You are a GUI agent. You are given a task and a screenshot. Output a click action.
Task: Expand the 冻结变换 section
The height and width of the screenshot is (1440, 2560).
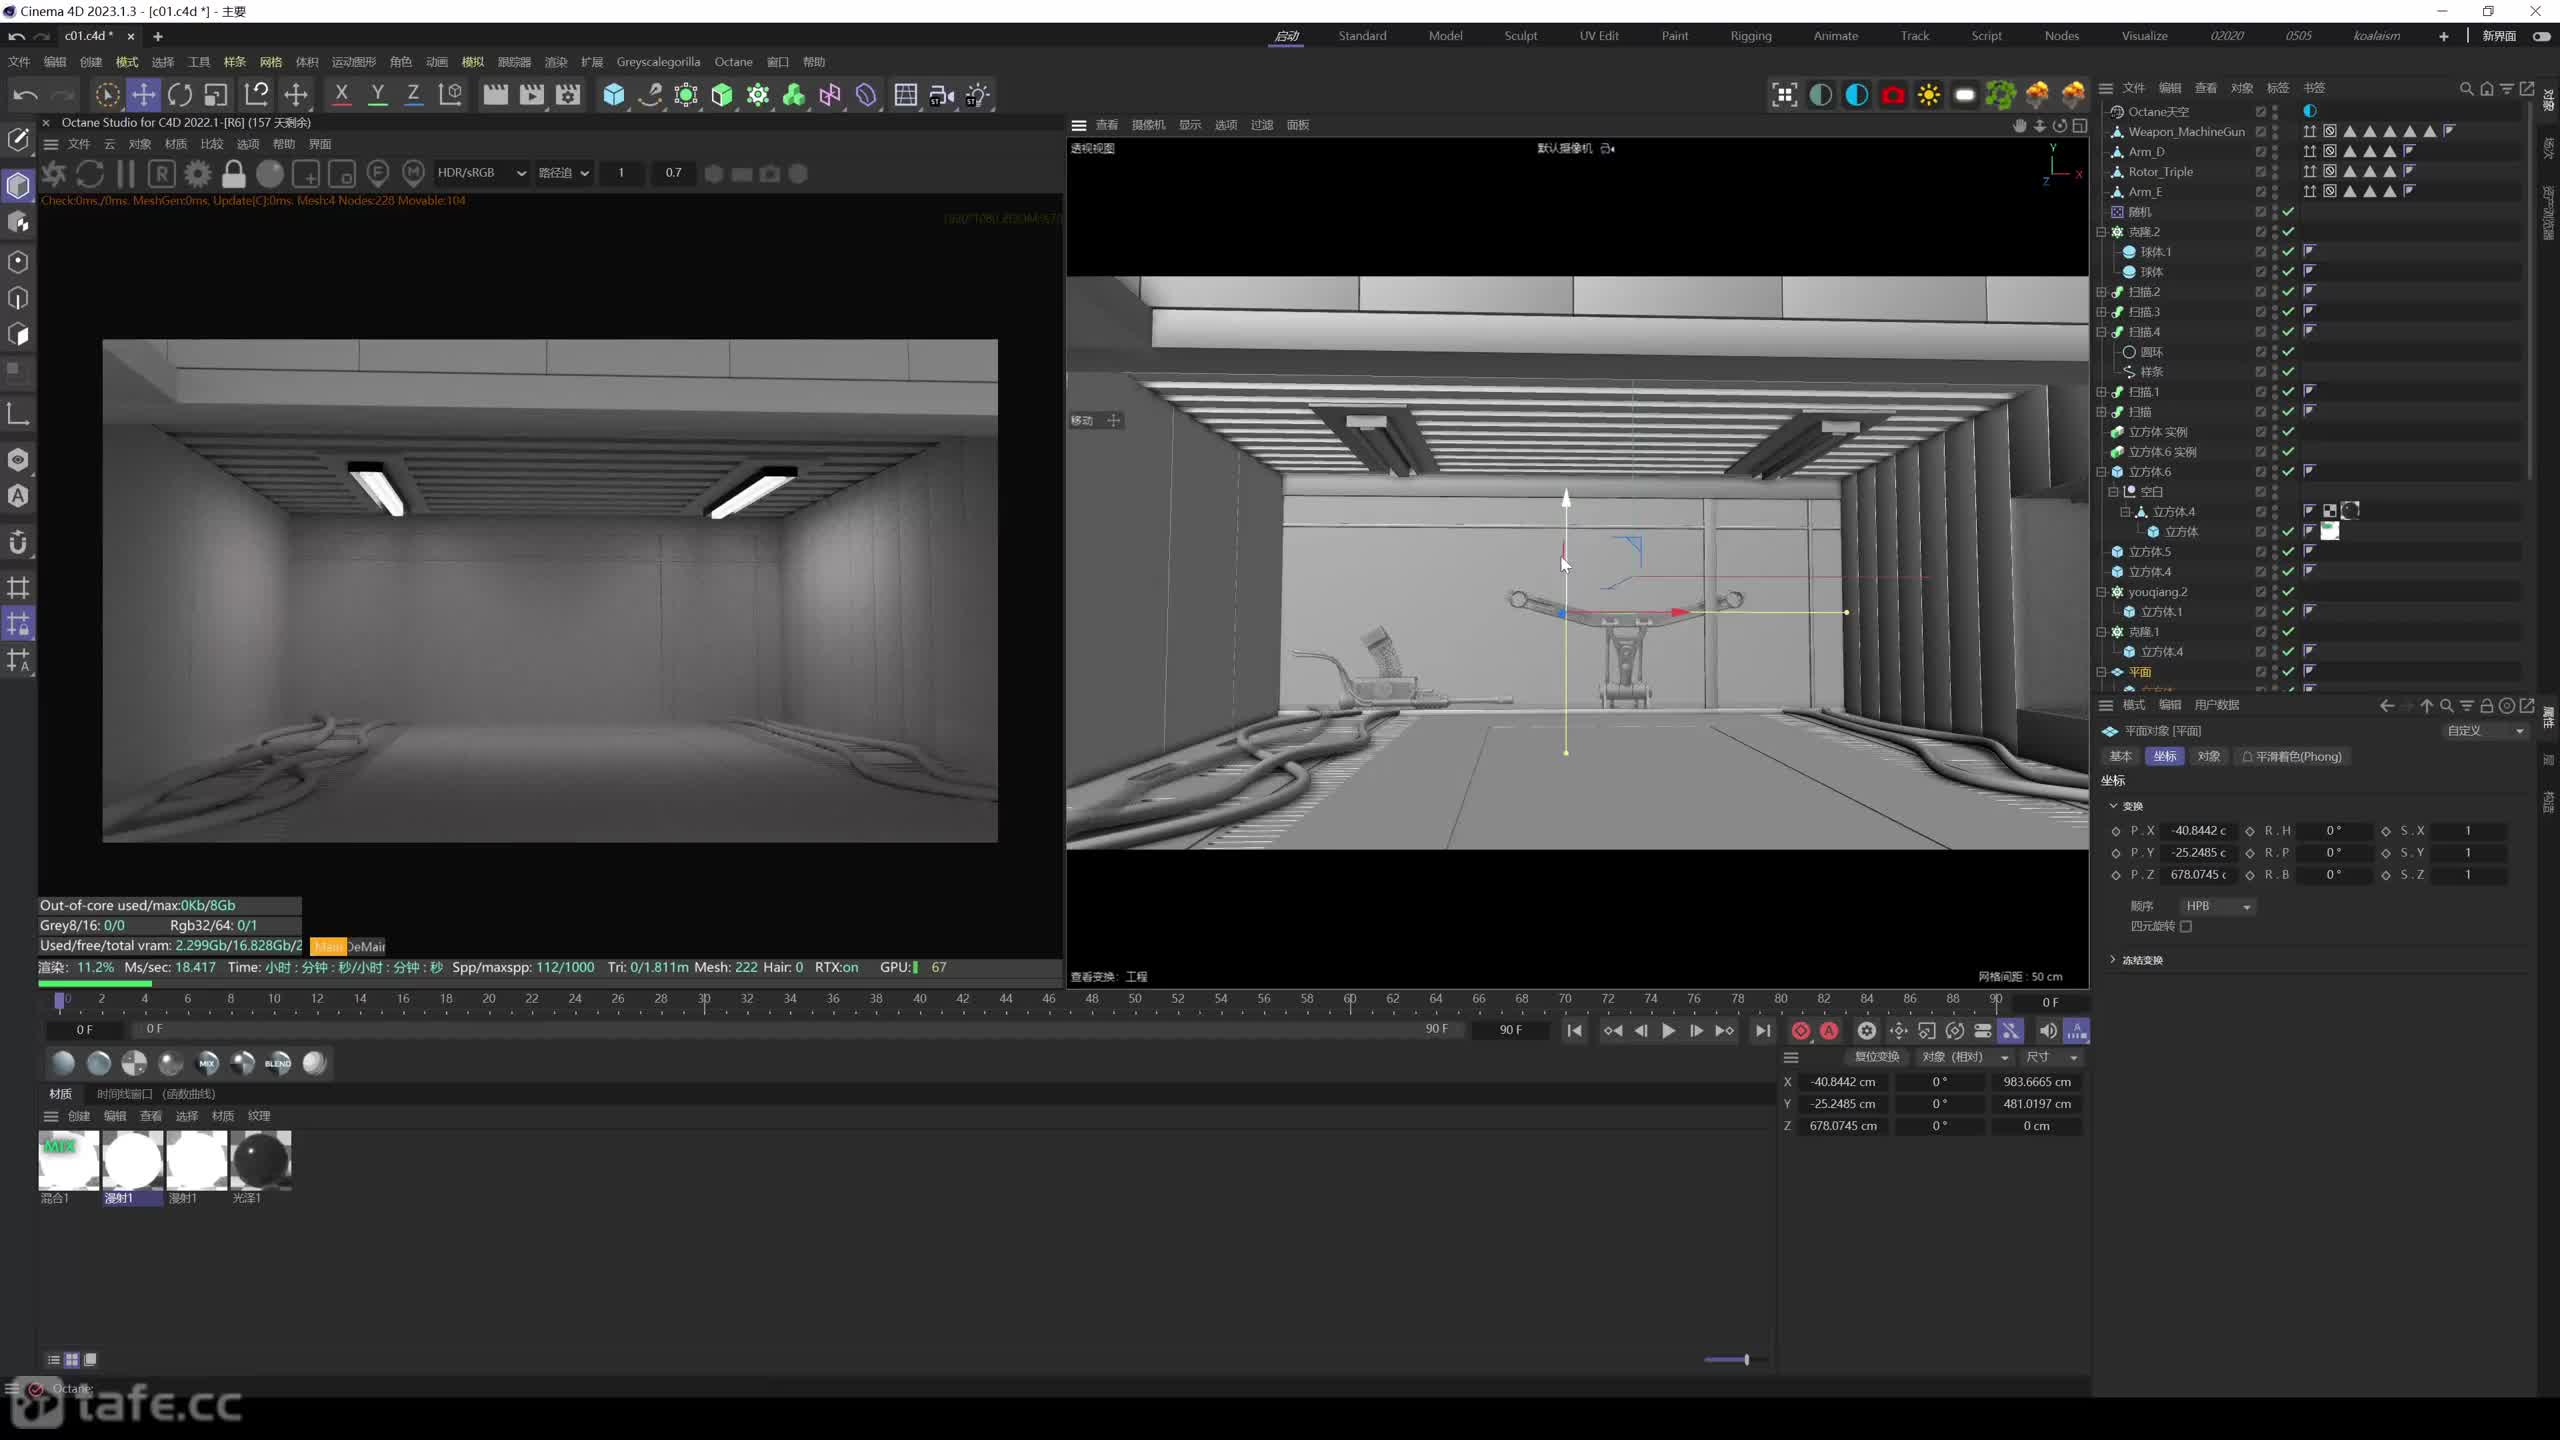(x=2113, y=960)
